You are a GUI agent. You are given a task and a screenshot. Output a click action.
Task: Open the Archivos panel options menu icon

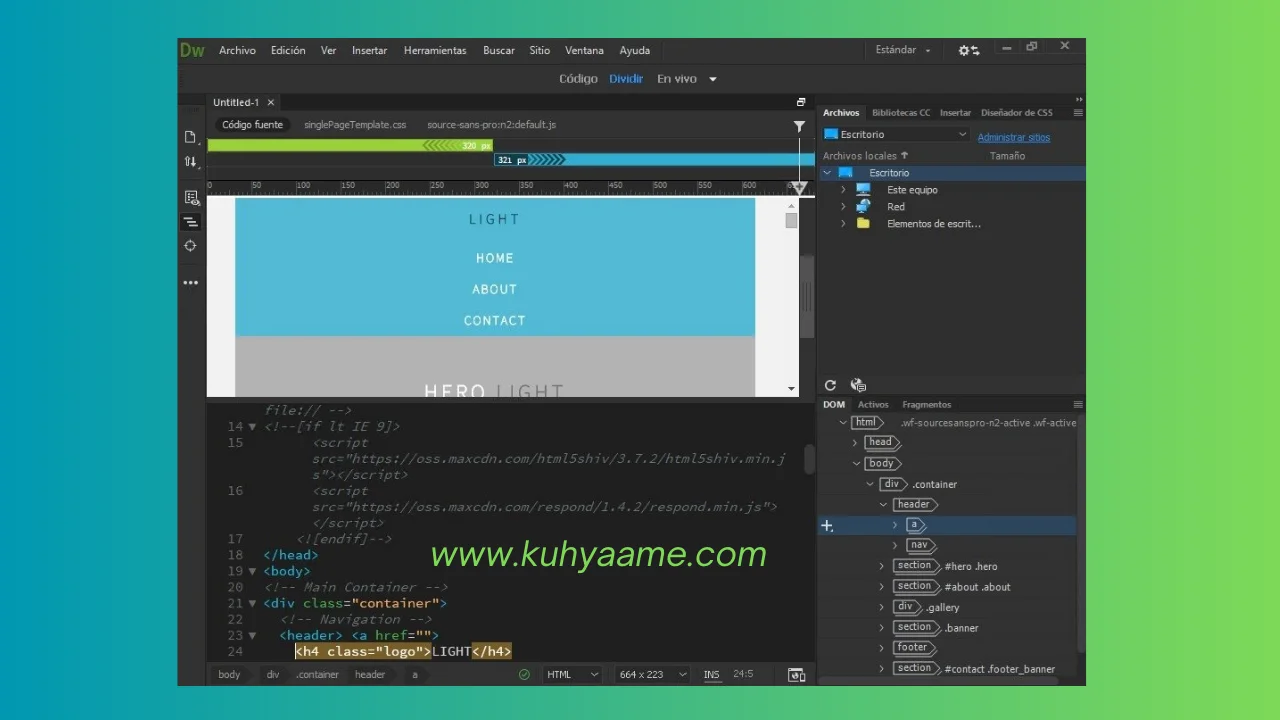click(1078, 113)
